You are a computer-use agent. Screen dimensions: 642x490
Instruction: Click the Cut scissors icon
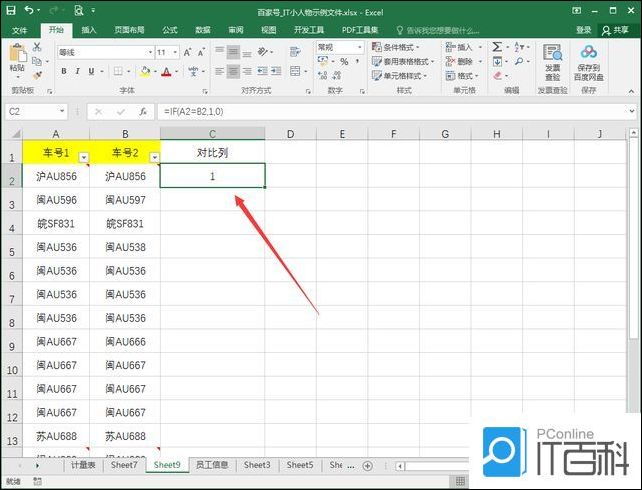coord(37,47)
